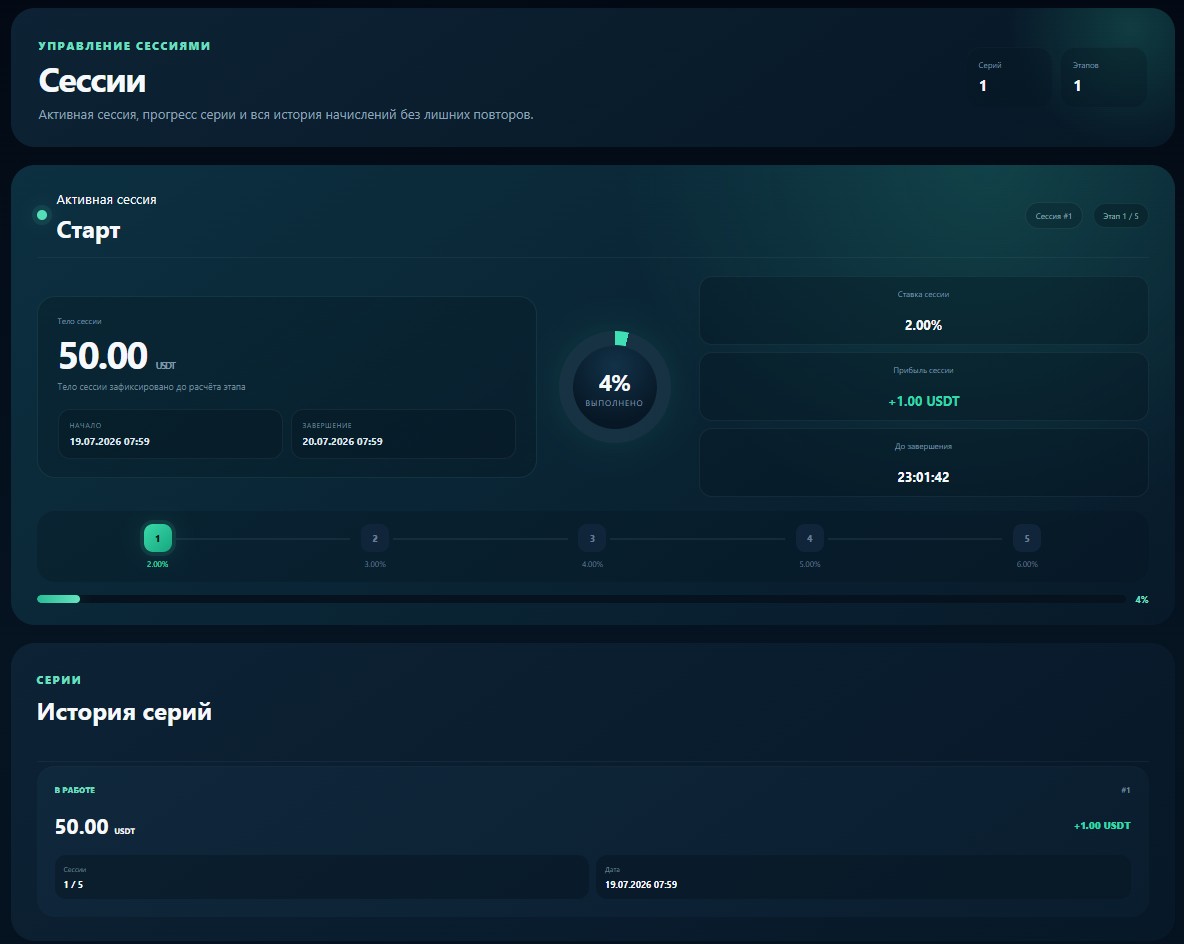Click the horizontal session progress bar

[581, 599]
